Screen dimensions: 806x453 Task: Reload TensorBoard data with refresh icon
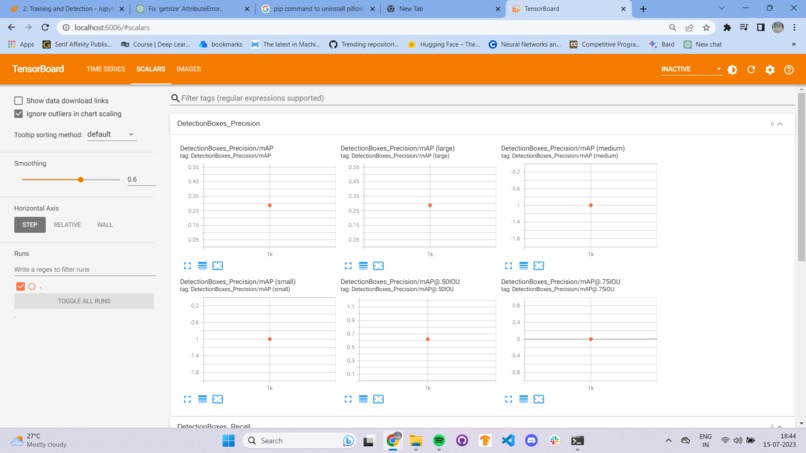click(x=751, y=69)
